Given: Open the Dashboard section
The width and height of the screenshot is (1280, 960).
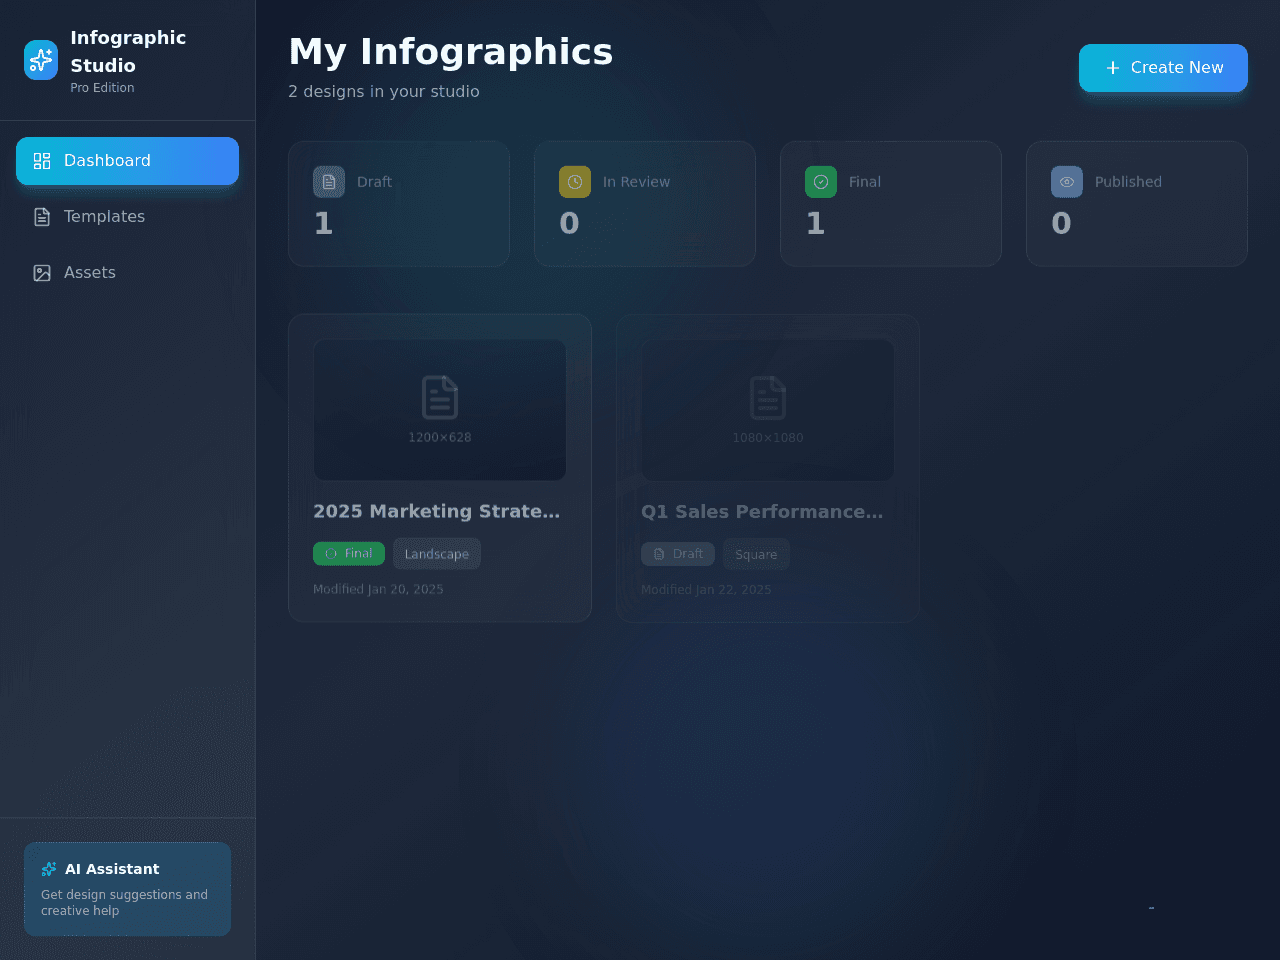Looking at the screenshot, I should click(127, 161).
